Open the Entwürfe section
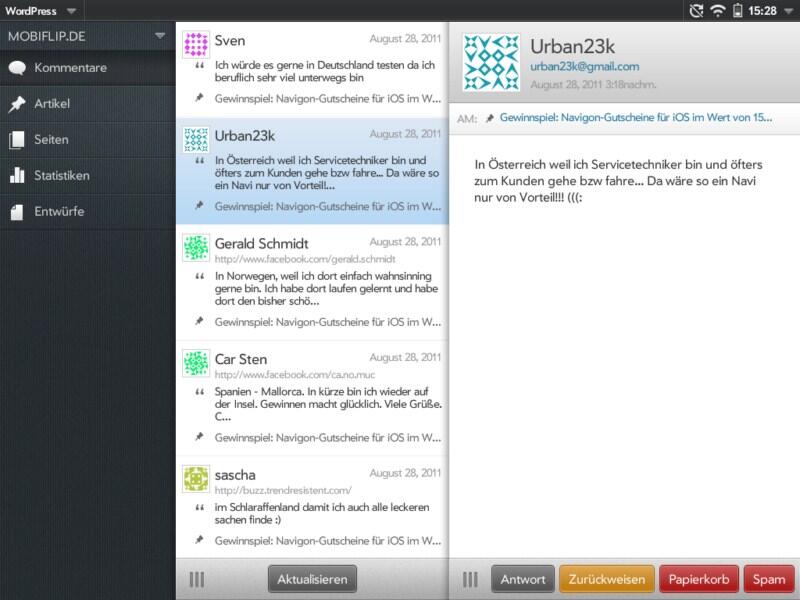This screenshot has height=600, width=800. (x=87, y=211)
